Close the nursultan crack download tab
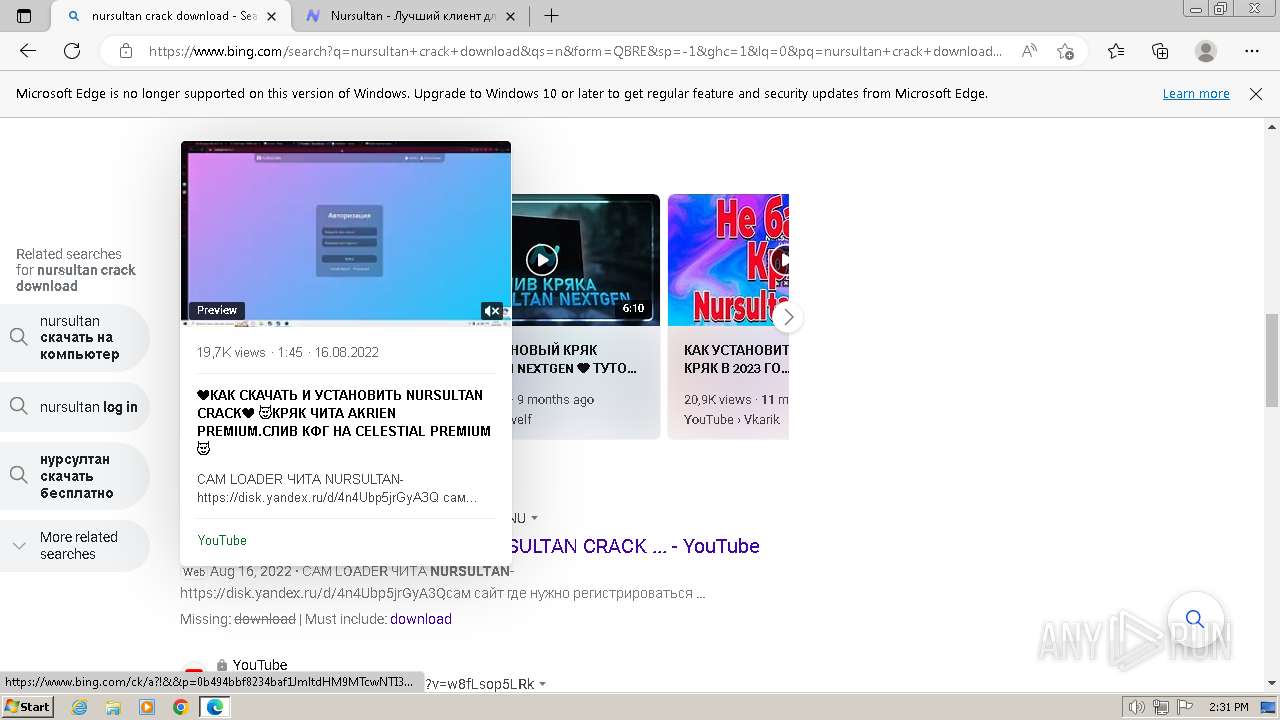This screenshot has width=1280, height=720. pos(272,16)
